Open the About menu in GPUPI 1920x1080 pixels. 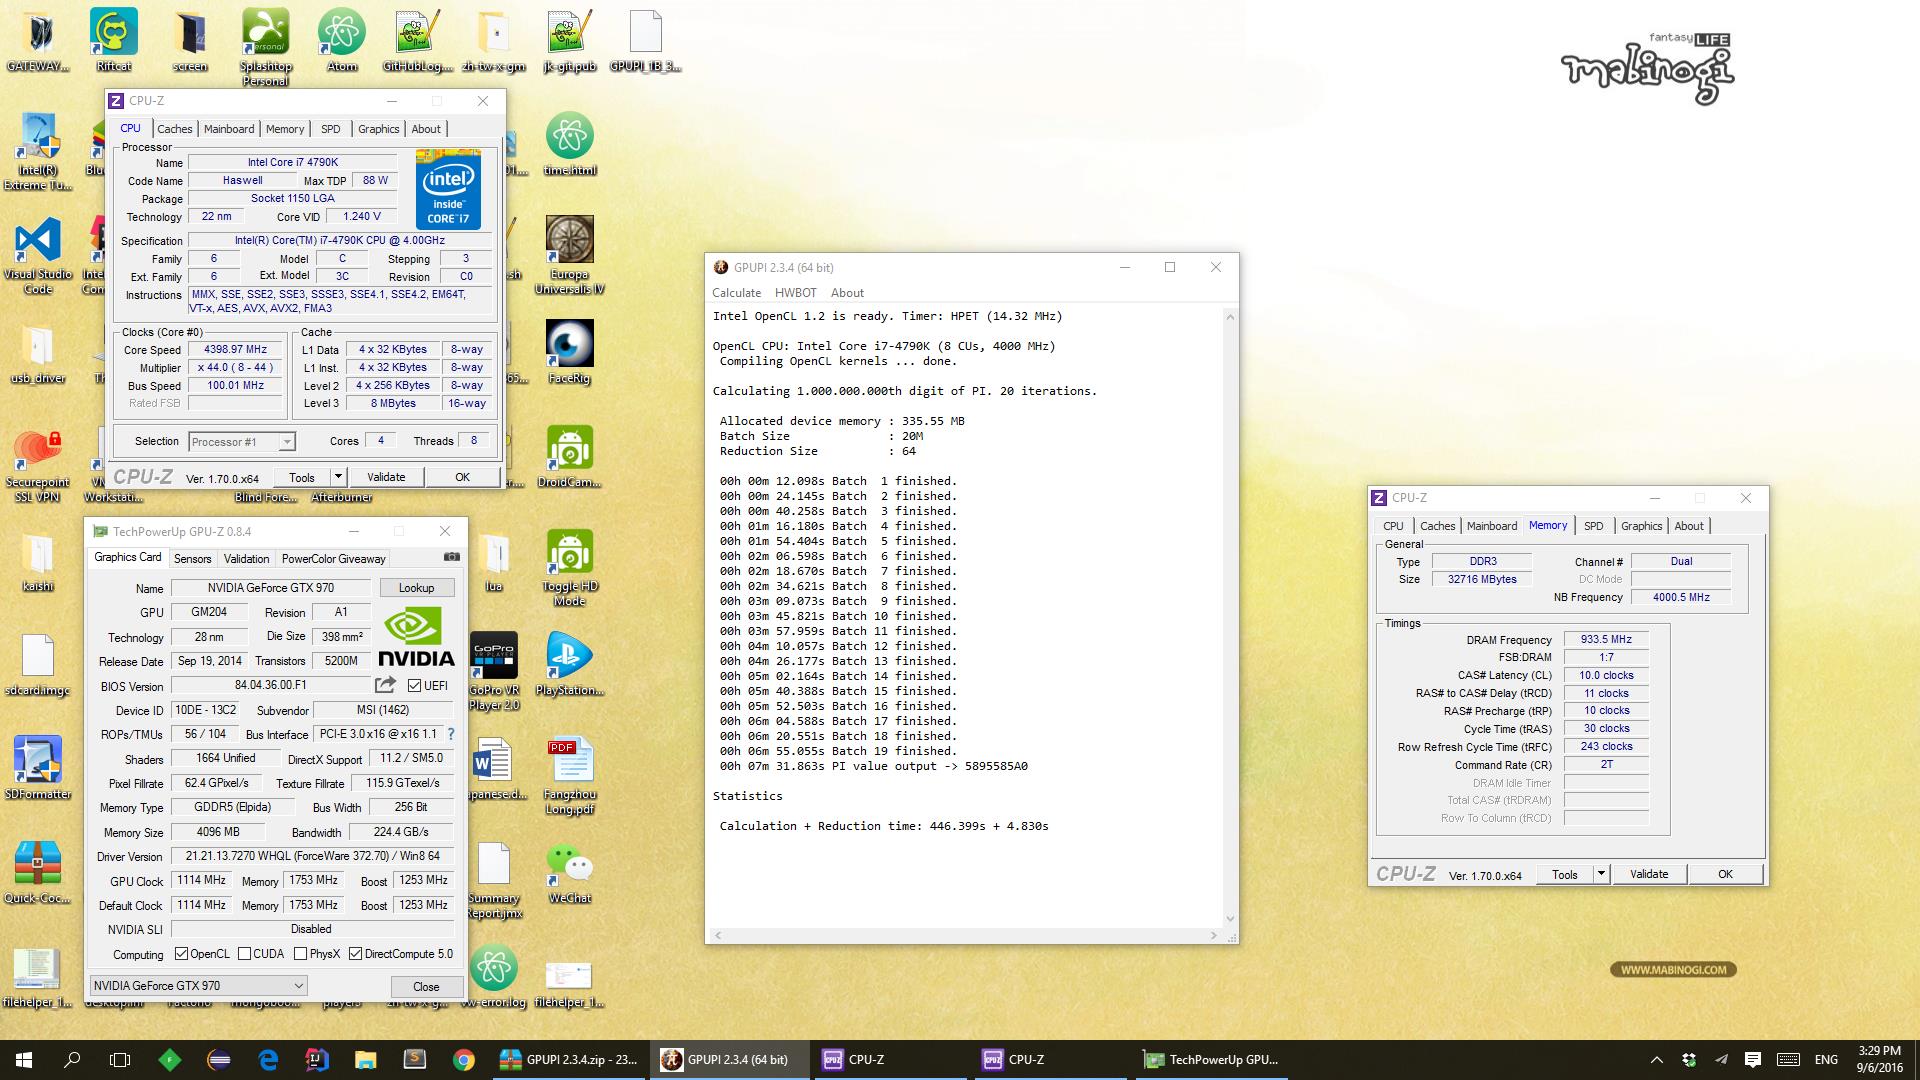847,293
